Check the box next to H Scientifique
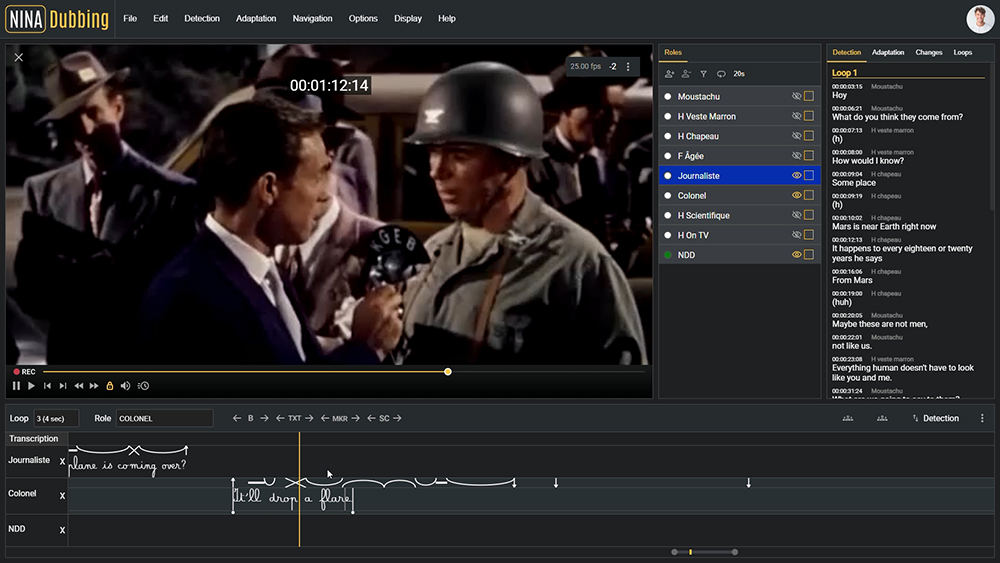 pyautogui.click(x=809, y=216)
